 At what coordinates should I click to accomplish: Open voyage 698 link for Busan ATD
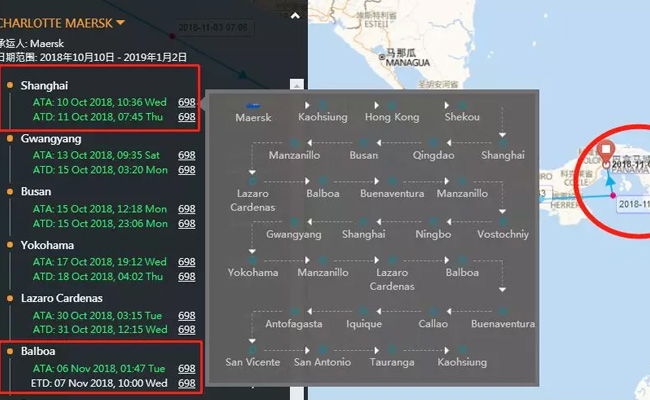click(x=187, y=223)
